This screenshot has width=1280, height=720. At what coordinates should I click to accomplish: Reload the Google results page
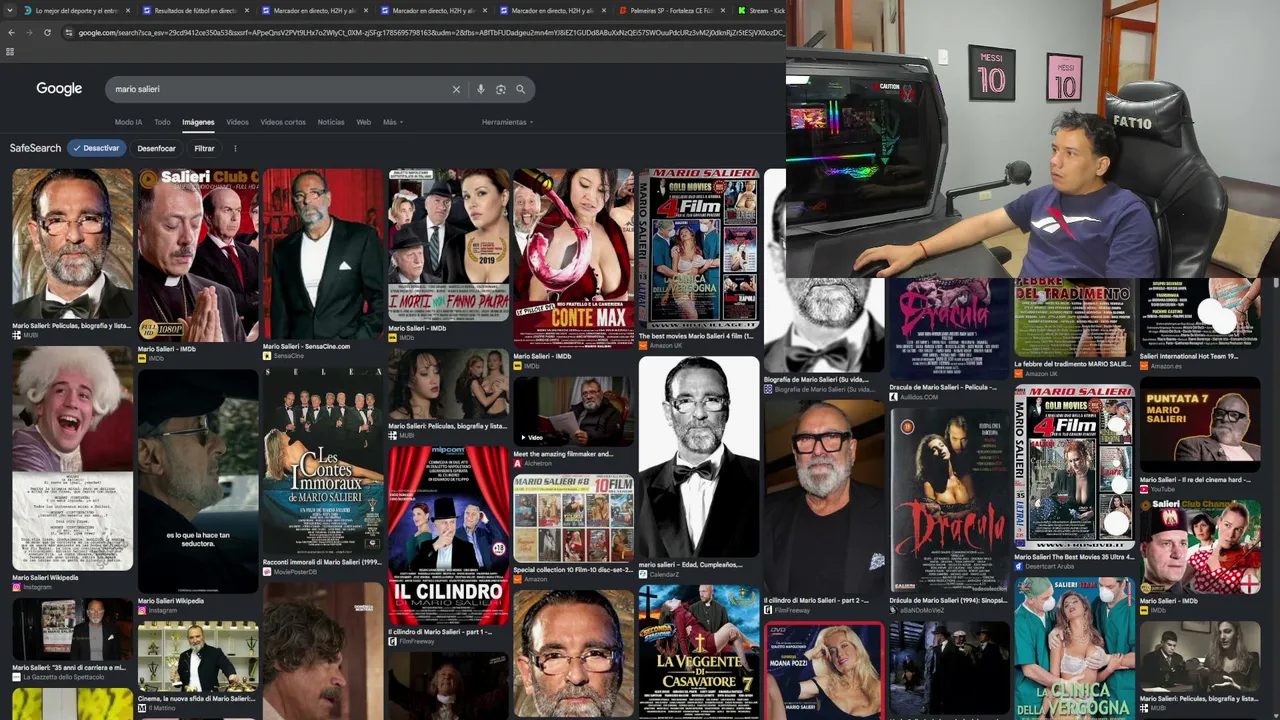tap(47, 32)
